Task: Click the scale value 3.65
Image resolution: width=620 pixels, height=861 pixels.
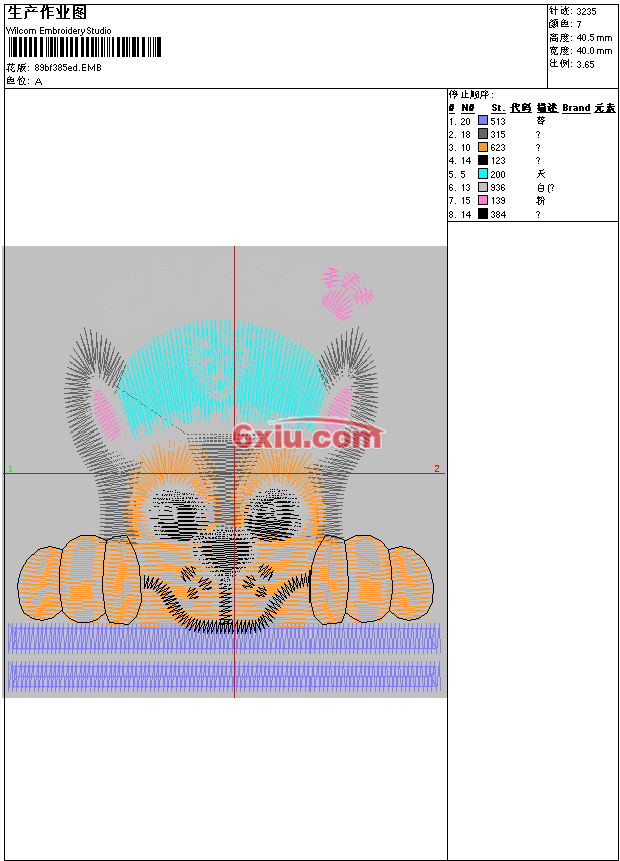Action: click(x=585, y=64)
